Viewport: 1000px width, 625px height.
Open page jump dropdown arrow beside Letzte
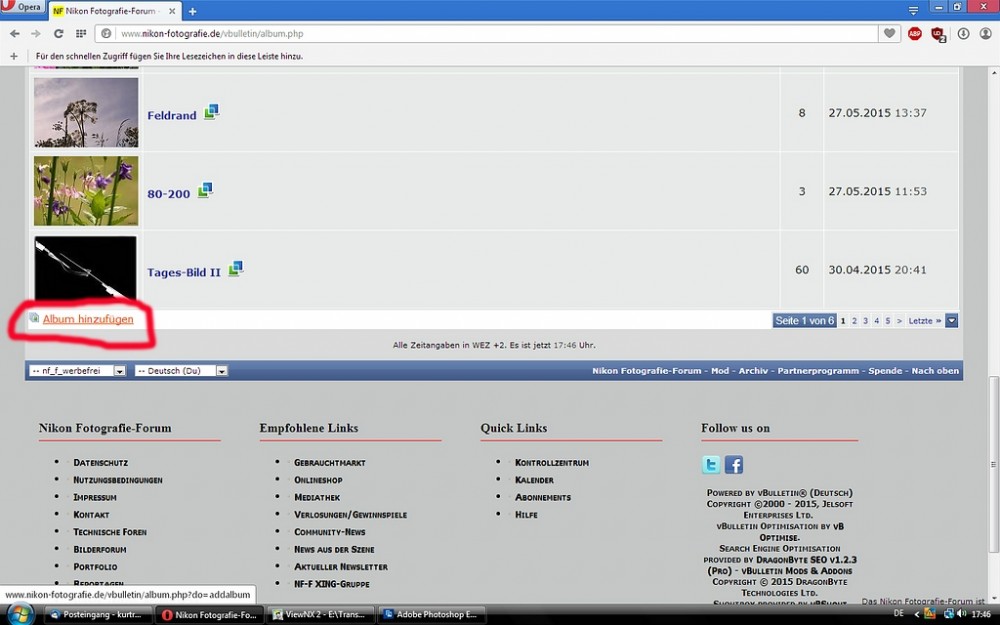[x=951, y=321]
